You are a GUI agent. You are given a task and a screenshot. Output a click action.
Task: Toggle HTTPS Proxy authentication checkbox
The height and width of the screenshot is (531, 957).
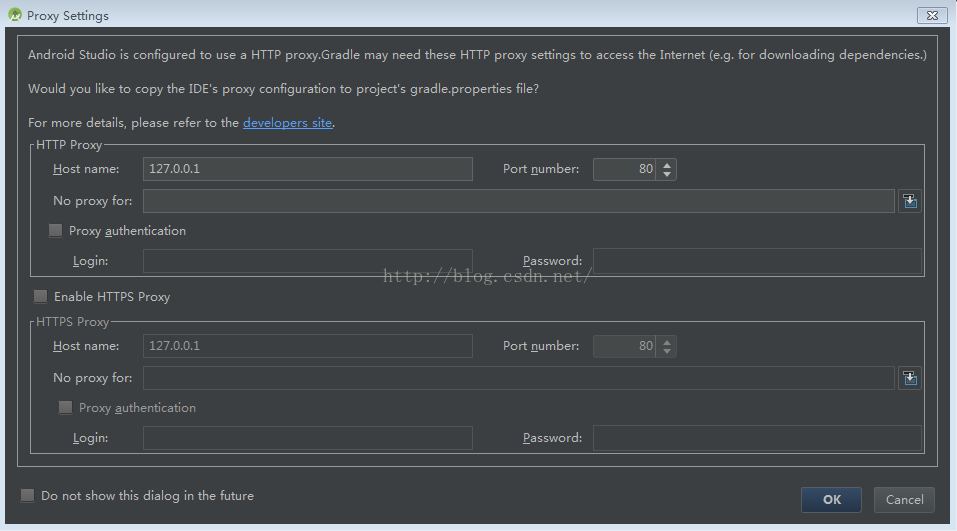coord(65,407)
